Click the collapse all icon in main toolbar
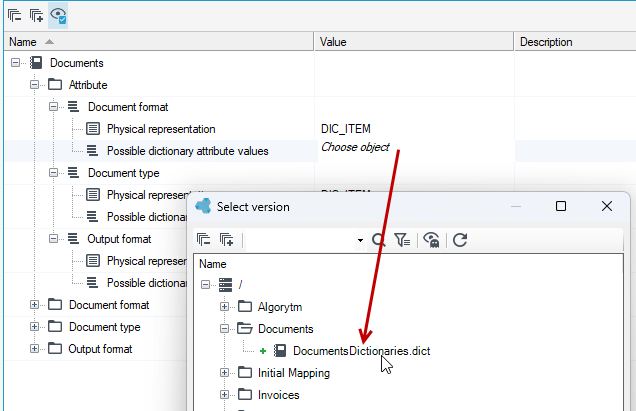This screenshot has width=636, height=411. (15, 15)
